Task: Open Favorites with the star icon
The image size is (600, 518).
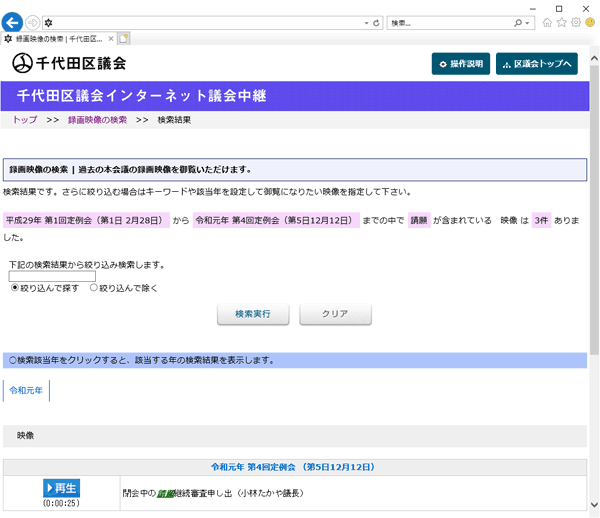Action: 561,23
